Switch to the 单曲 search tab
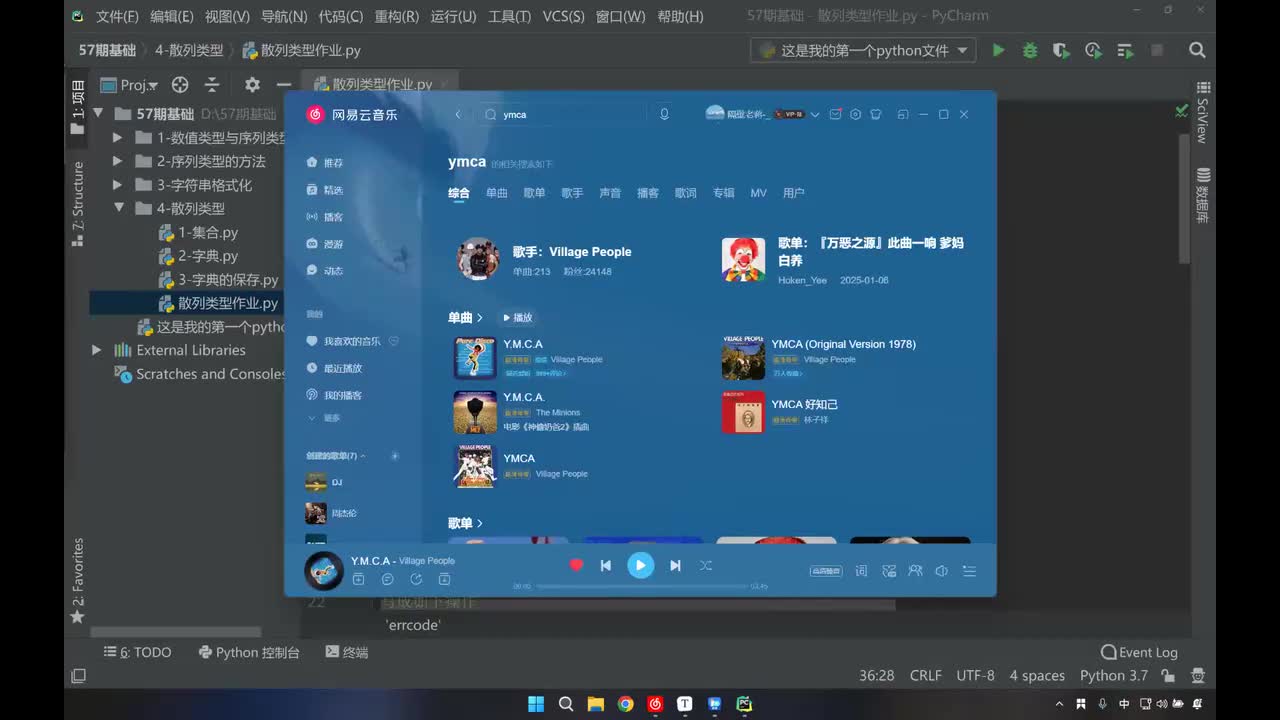This screenshot has height=720, width=1280. tap(497, 193)
